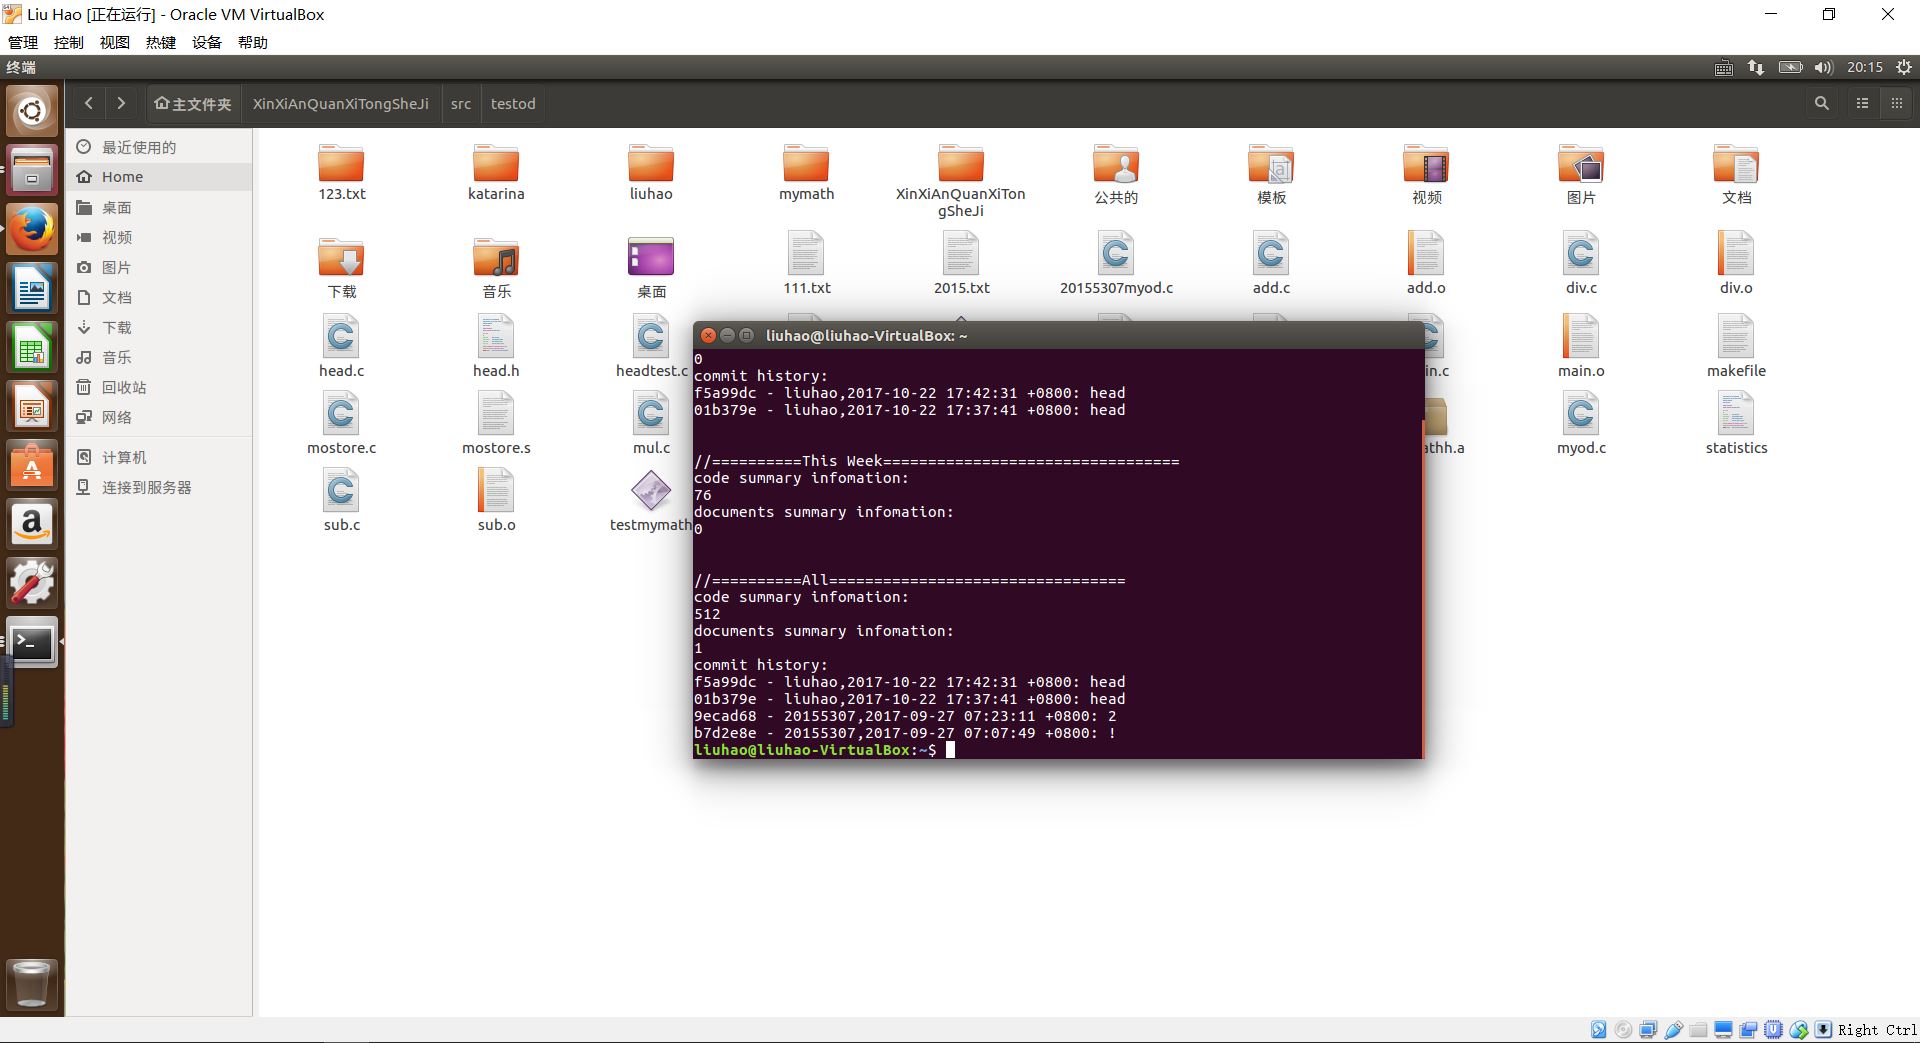Select the katarina folder
Image resolution: width=1920 pixels, height=1043 pixels.
pyautogui.click(x=496, y=172)
